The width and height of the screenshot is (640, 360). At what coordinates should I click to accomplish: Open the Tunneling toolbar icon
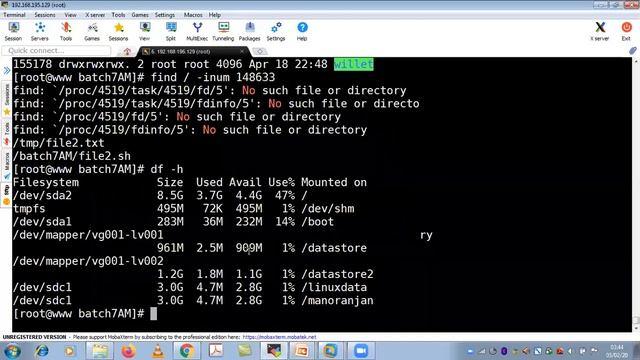pos(223,31)
